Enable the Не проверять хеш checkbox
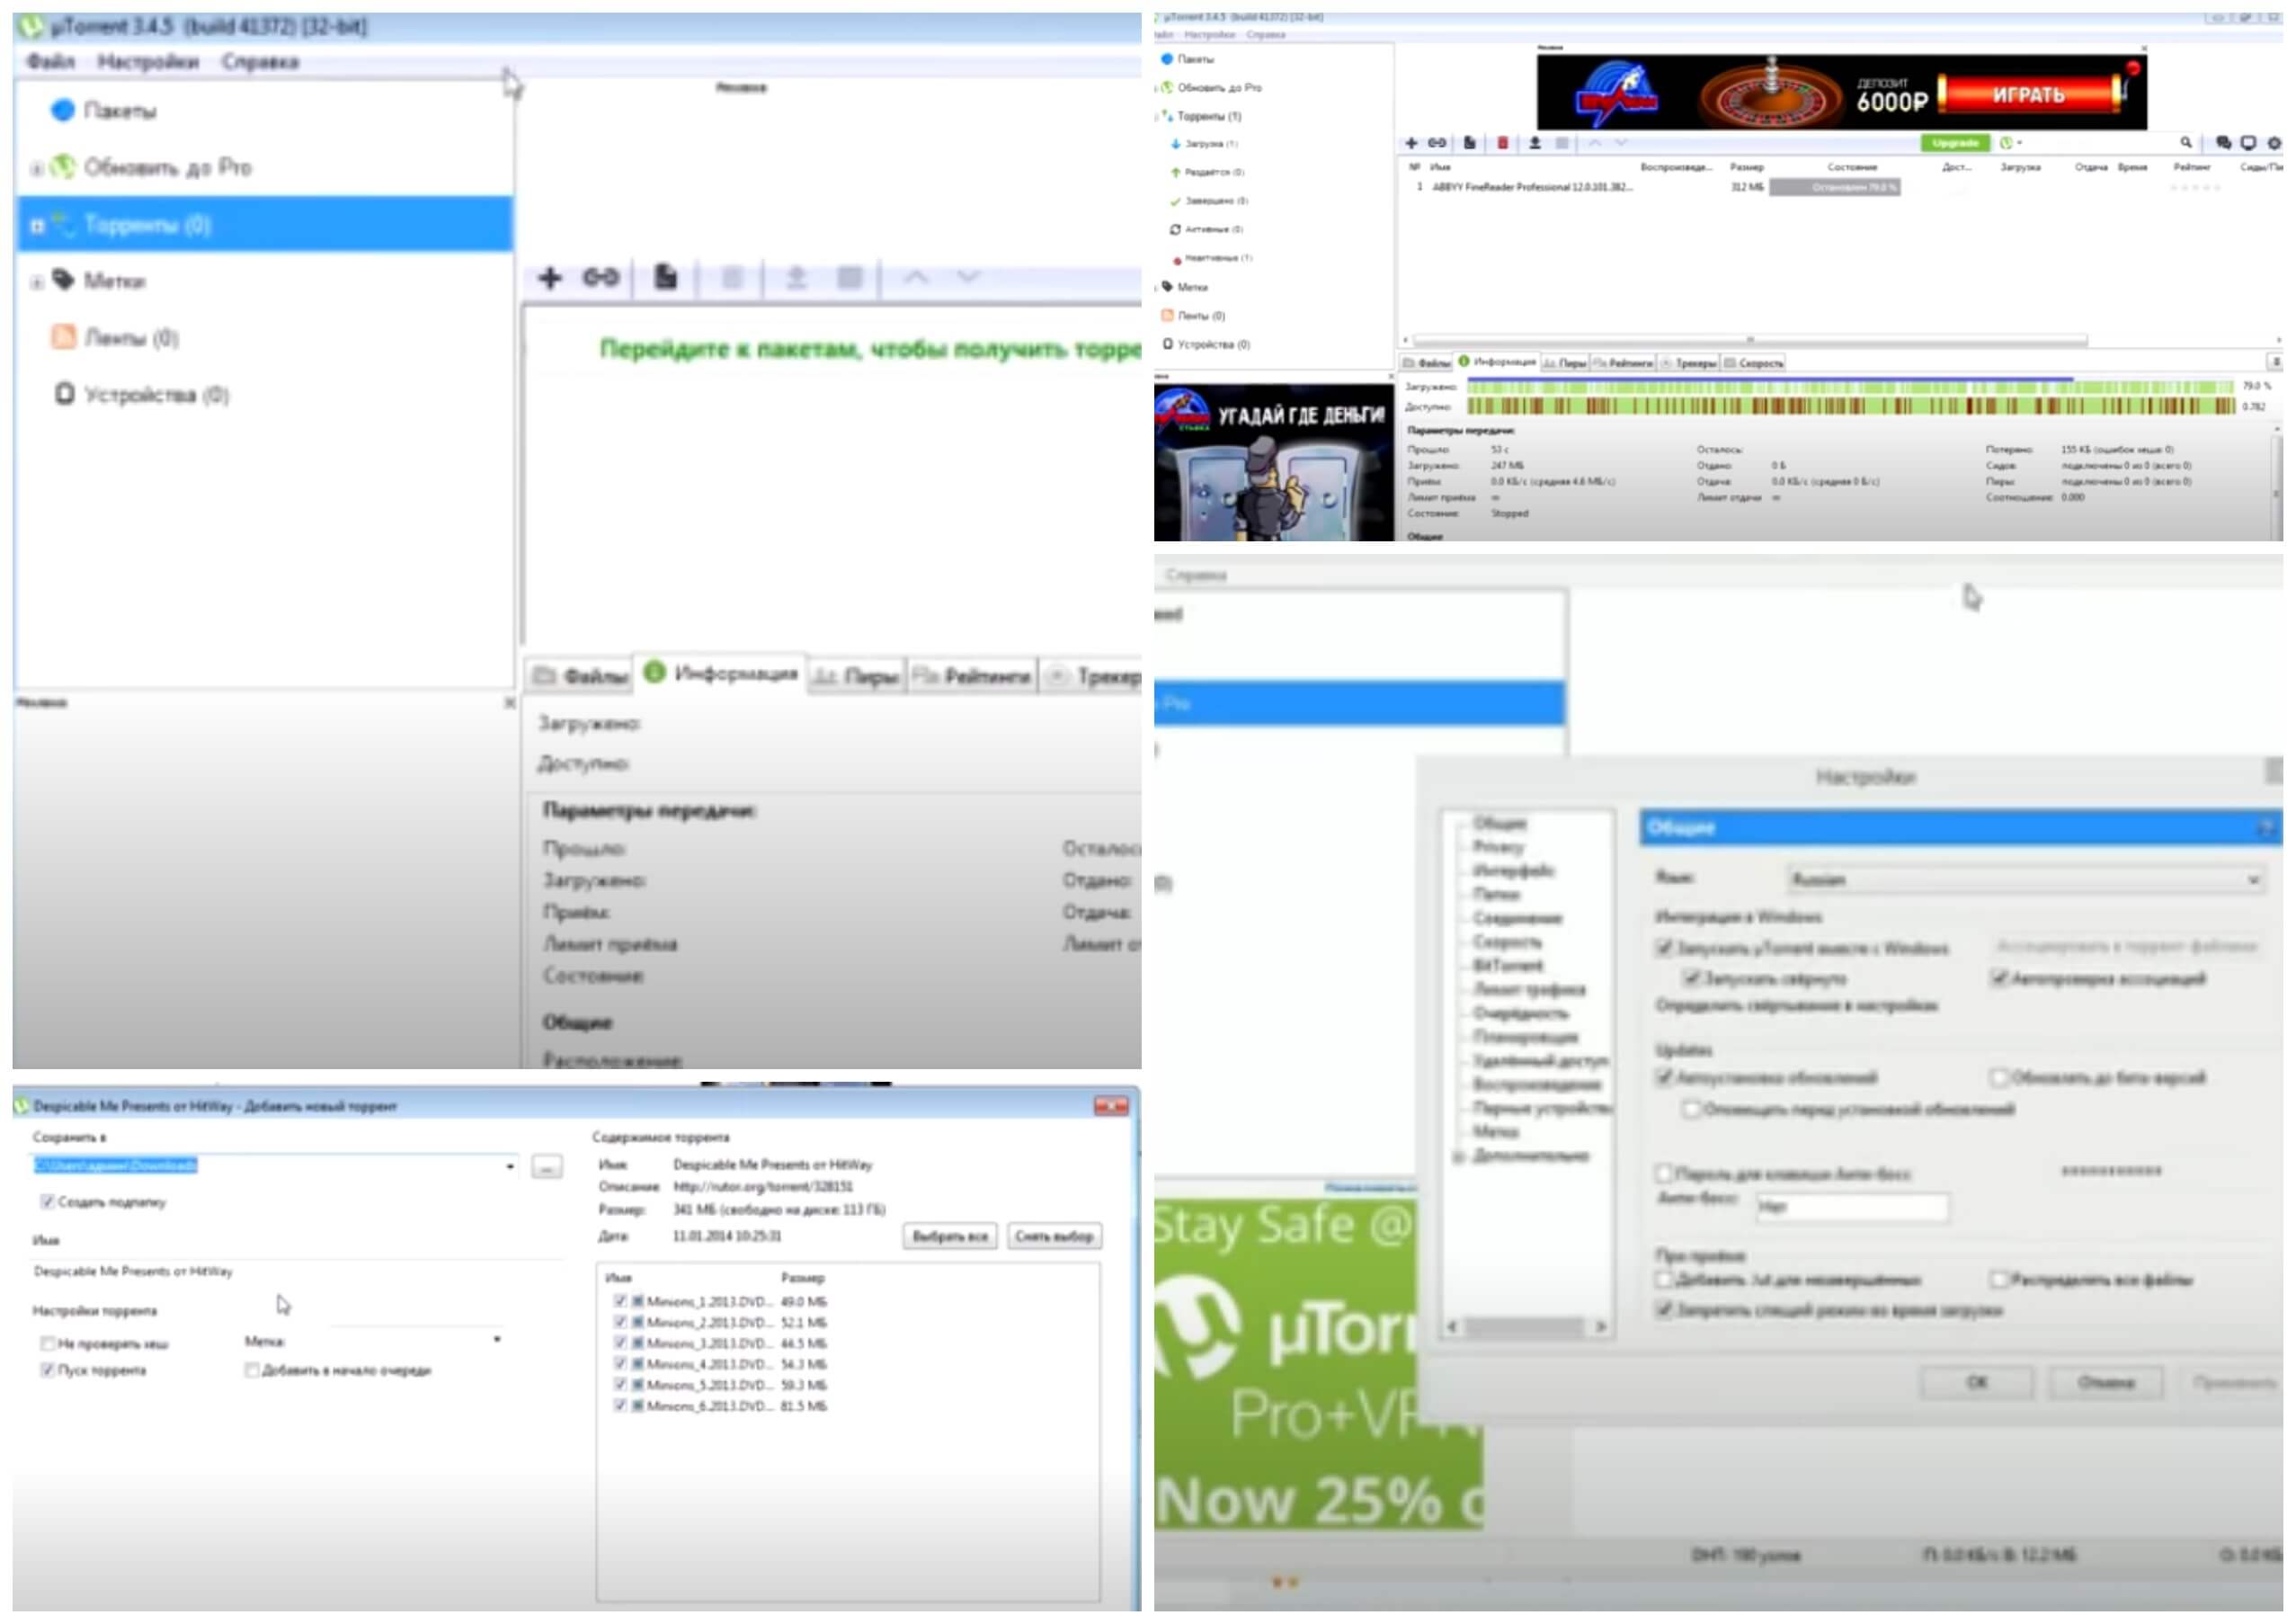Screen dimensions: 2296x1624 click(x=47, y=1343)
